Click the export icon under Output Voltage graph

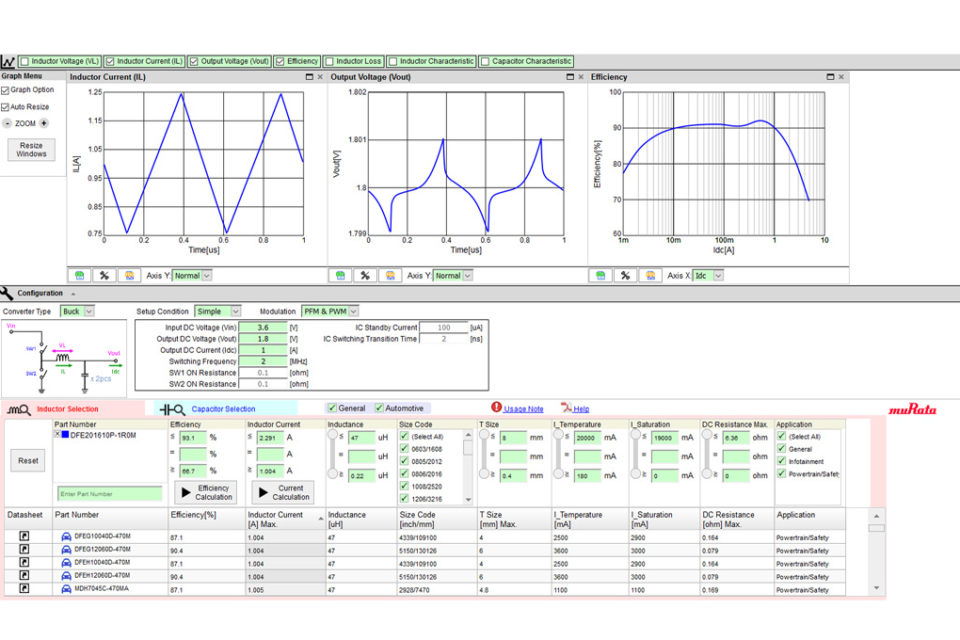tap(390, 276)
